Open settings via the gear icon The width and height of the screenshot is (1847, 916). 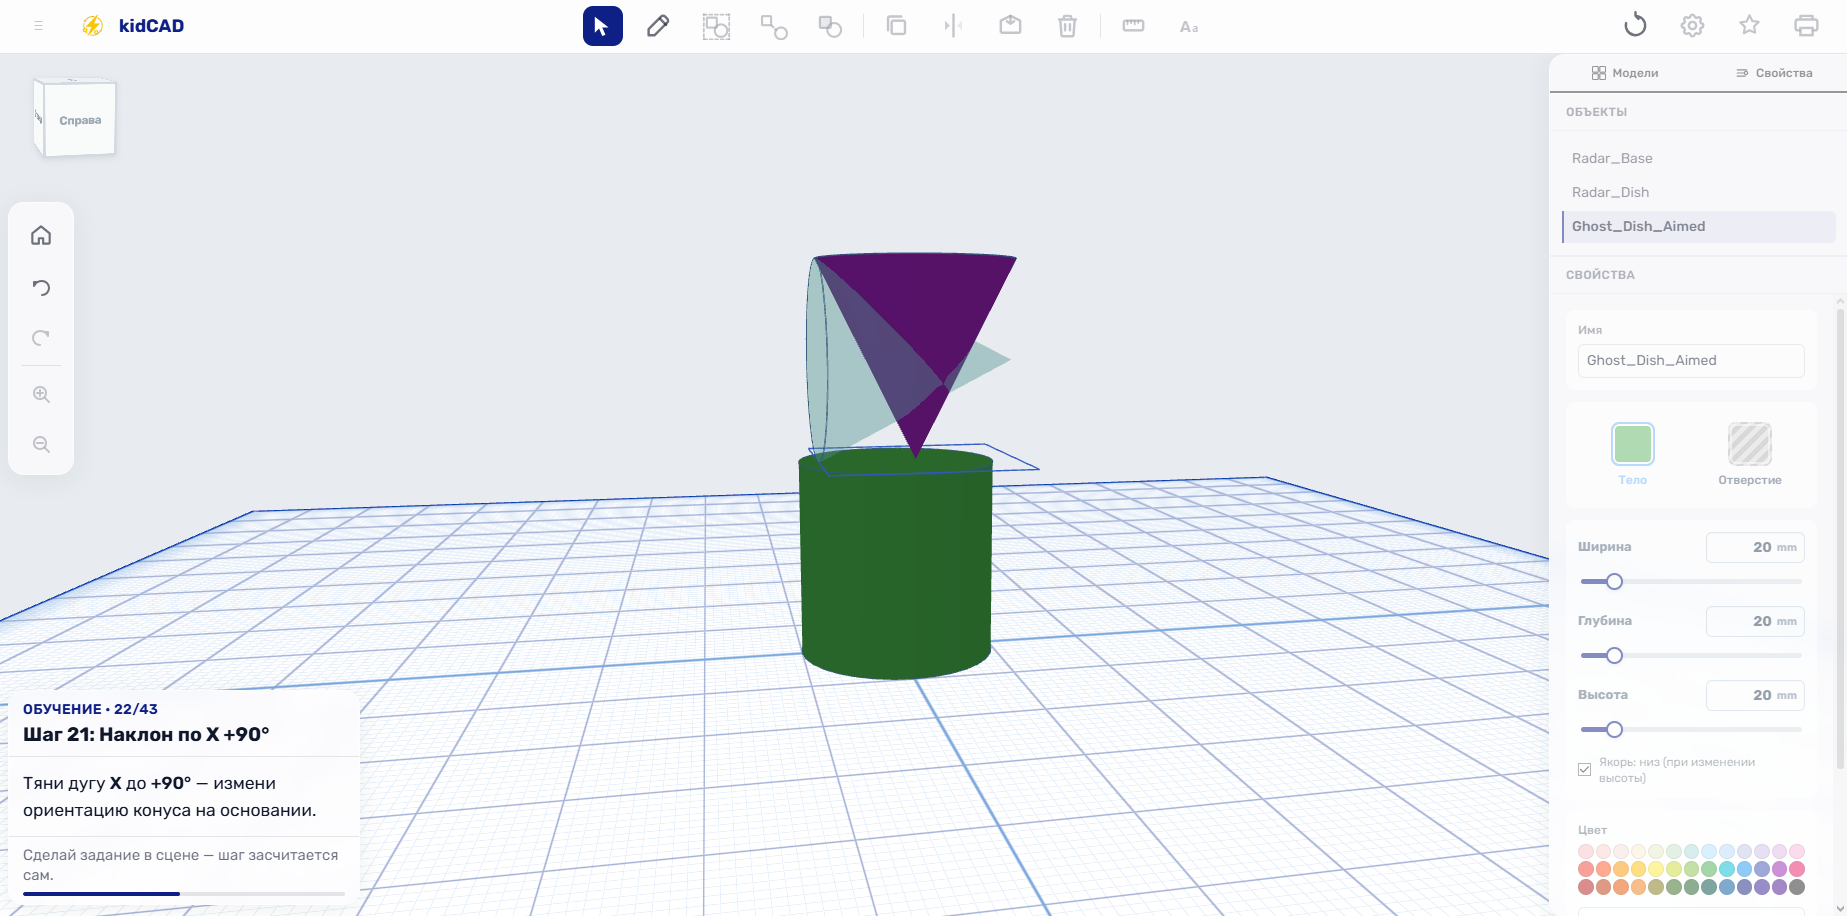(1692, 25)
